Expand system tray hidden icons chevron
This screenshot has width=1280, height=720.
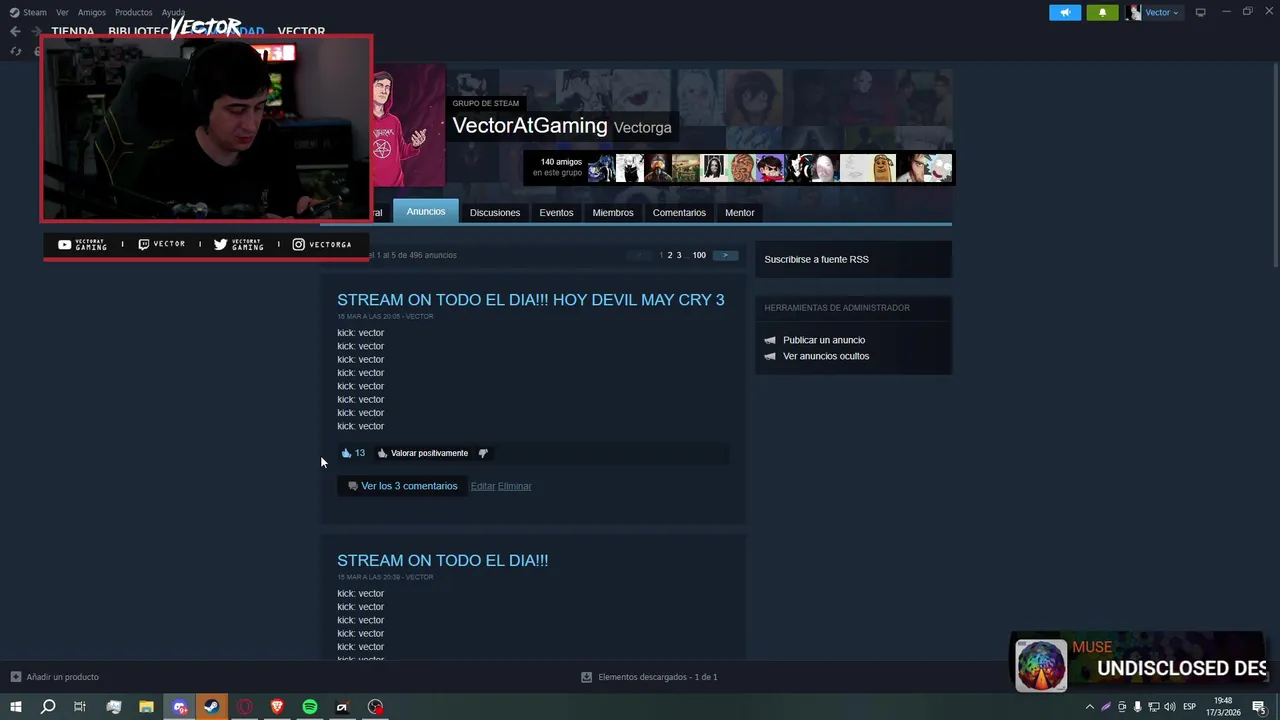pyautogui.click(x=1090, y=707)
